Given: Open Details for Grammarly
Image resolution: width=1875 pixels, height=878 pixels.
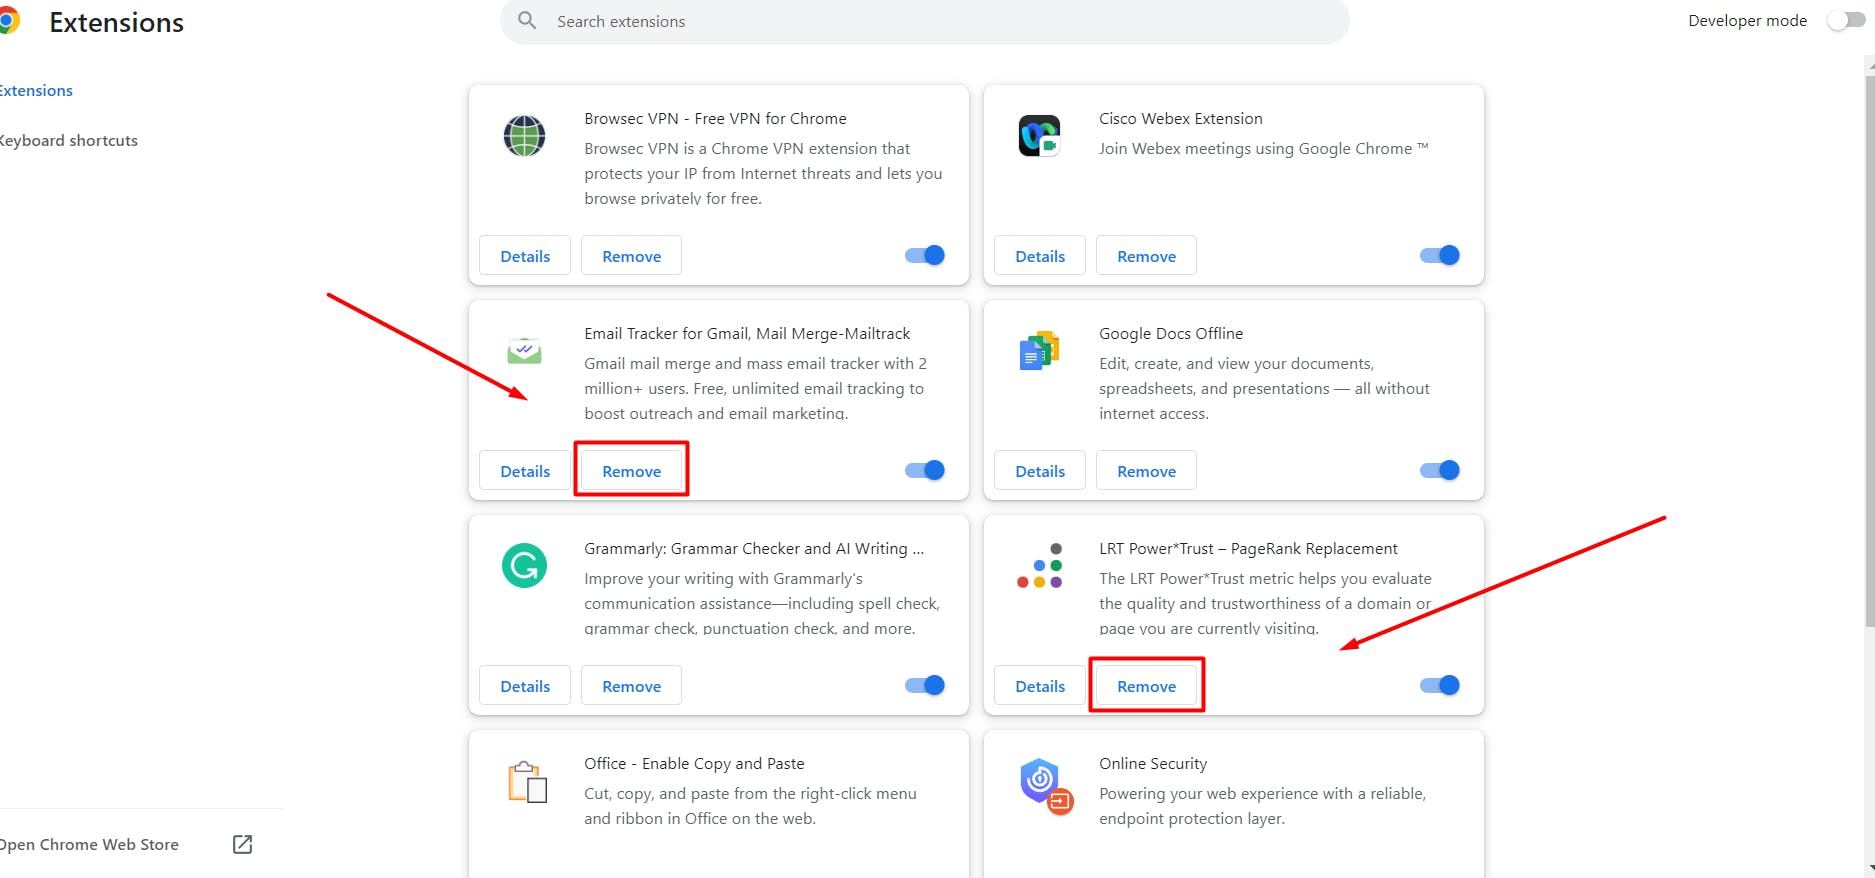Looking at the screenshot, I should pyautogui.click(x=525, y=685).
